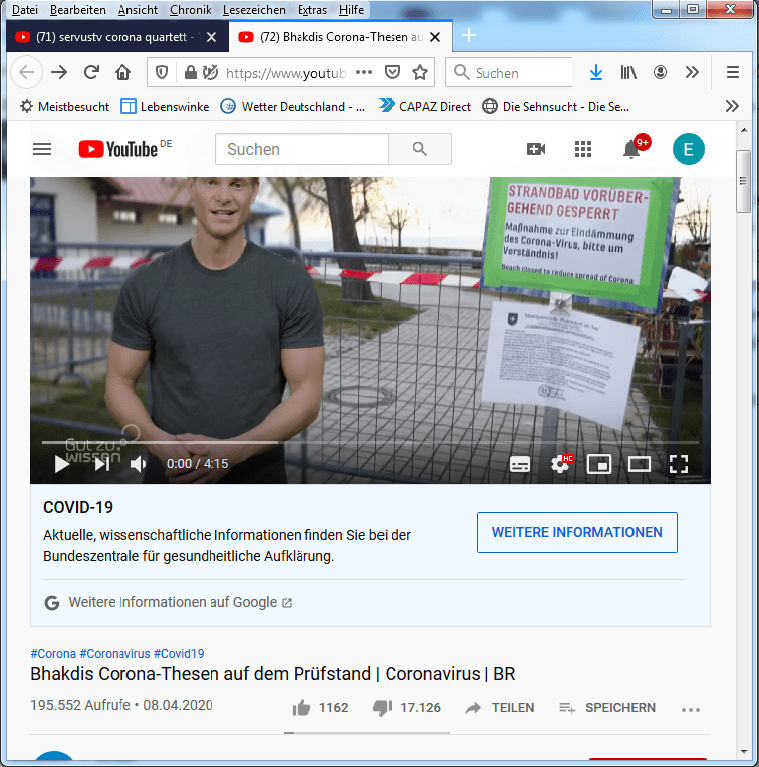The image size is (759, 767).
Task: Open the YouTube apps grid icon
Action: 583,149
